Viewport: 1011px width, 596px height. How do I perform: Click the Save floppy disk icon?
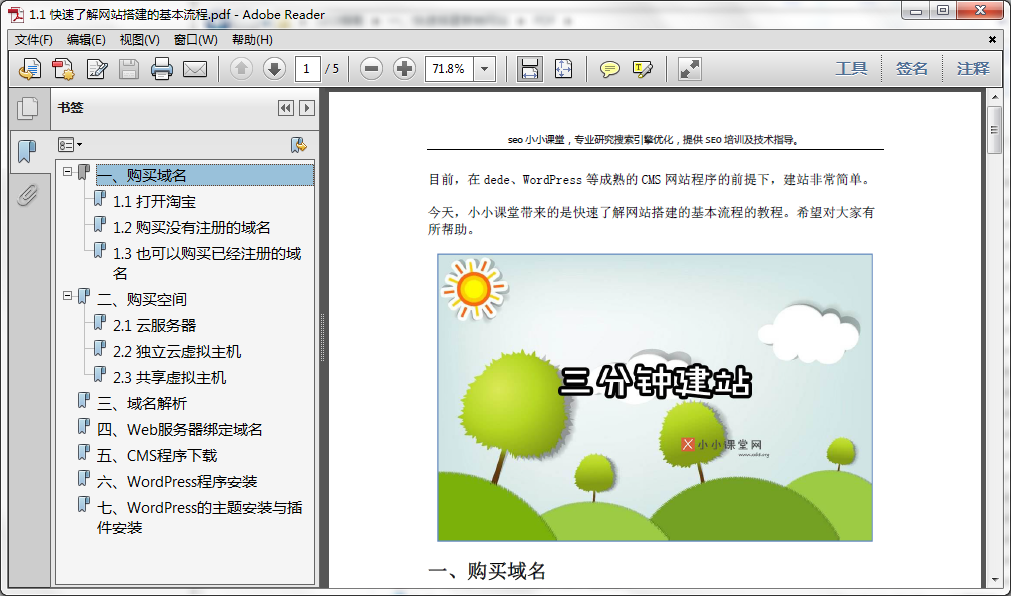click(x=129, y=68)
